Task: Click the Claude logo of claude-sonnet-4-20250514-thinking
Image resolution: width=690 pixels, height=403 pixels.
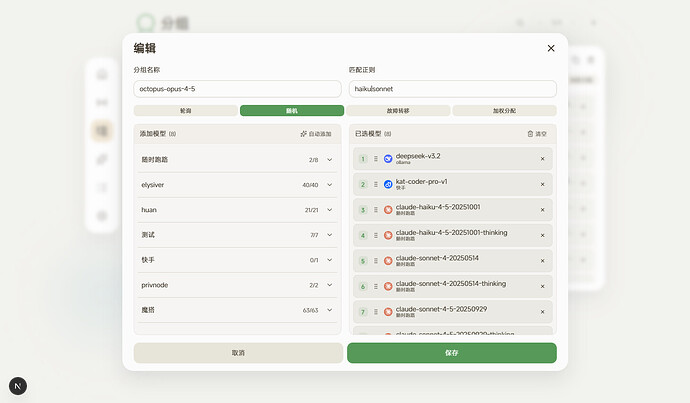Action: 388,286
